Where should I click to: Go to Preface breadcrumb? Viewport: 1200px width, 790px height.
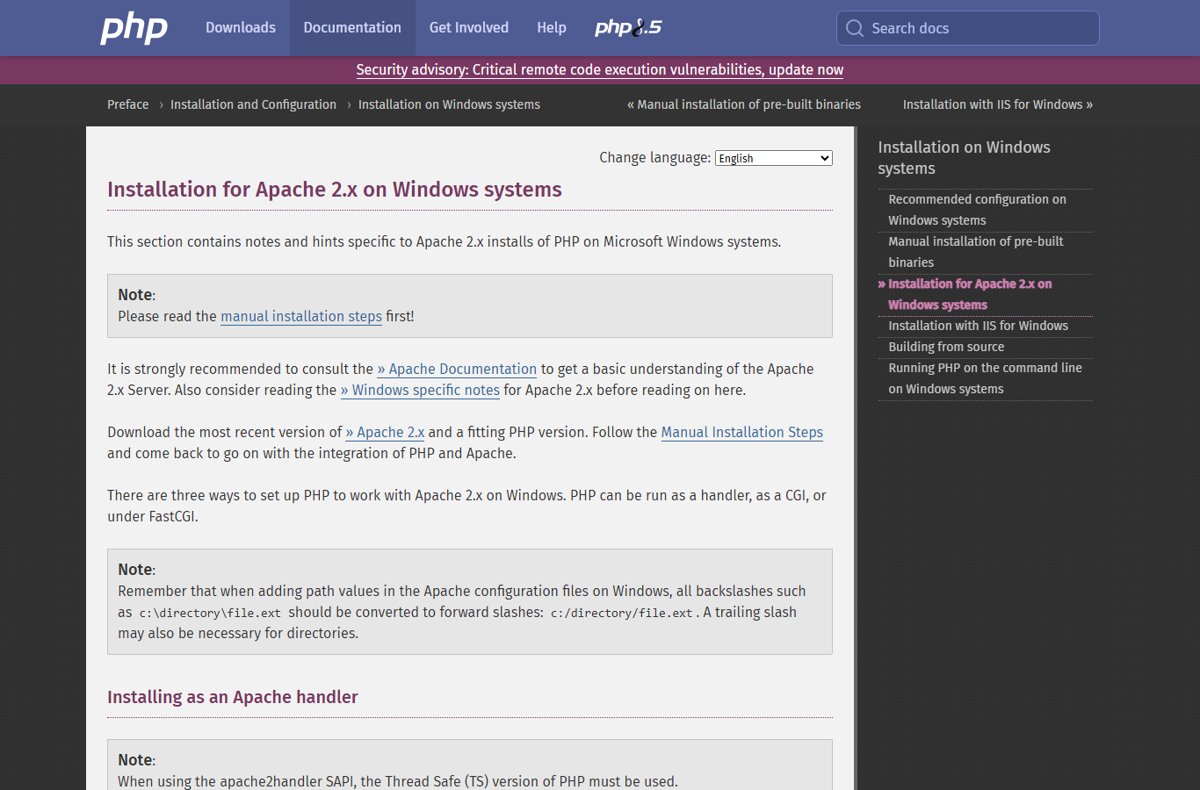click(128, 104)
